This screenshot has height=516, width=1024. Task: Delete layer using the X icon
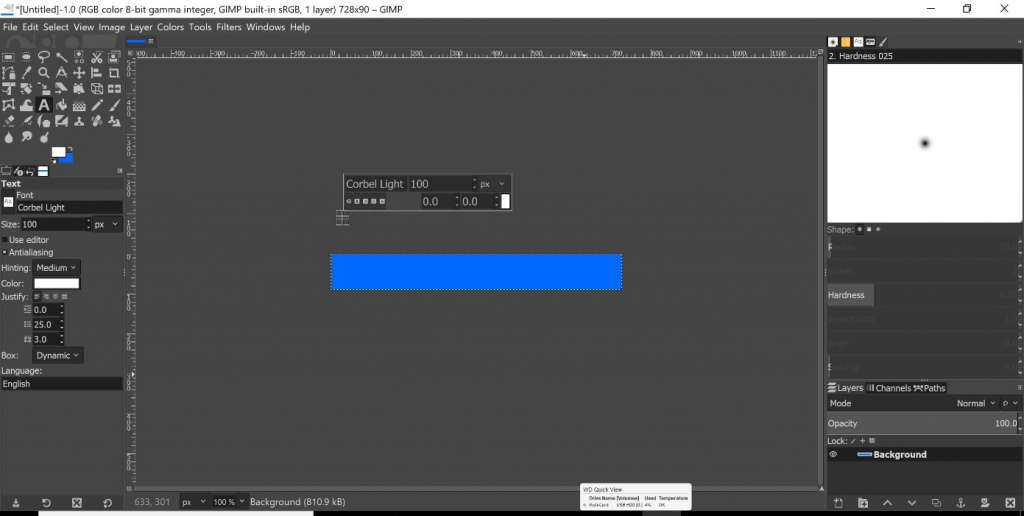1009,502
